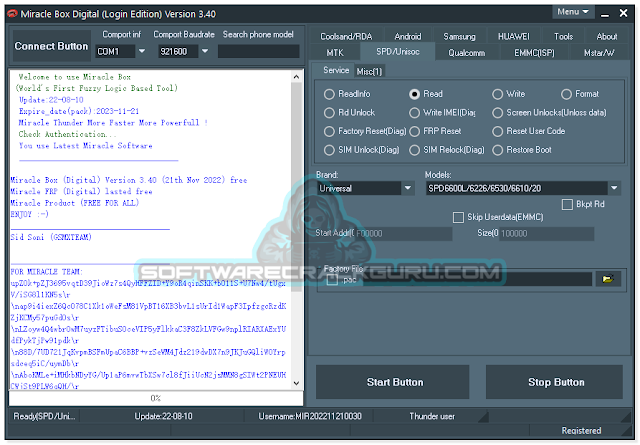Select the Restore Boot radio button
Image resolution: width=640 pixels, height=445 pixels.
(x=498, y=150)
